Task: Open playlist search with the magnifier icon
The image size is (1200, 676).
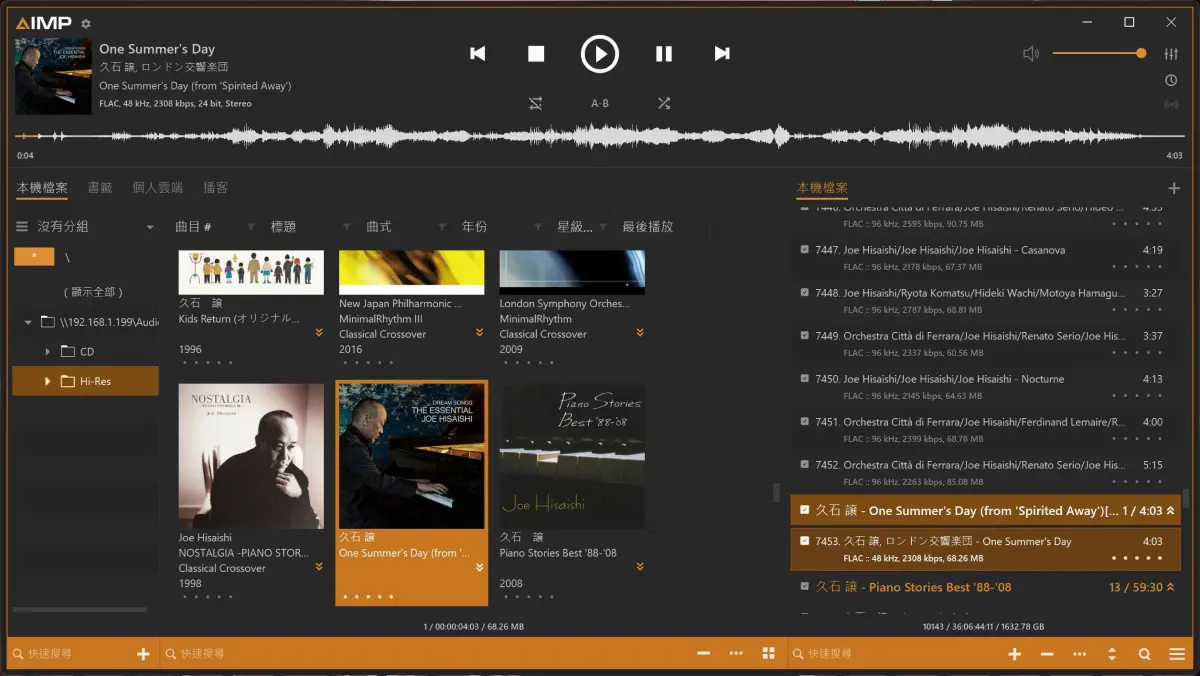Action: click(1144, 654)
